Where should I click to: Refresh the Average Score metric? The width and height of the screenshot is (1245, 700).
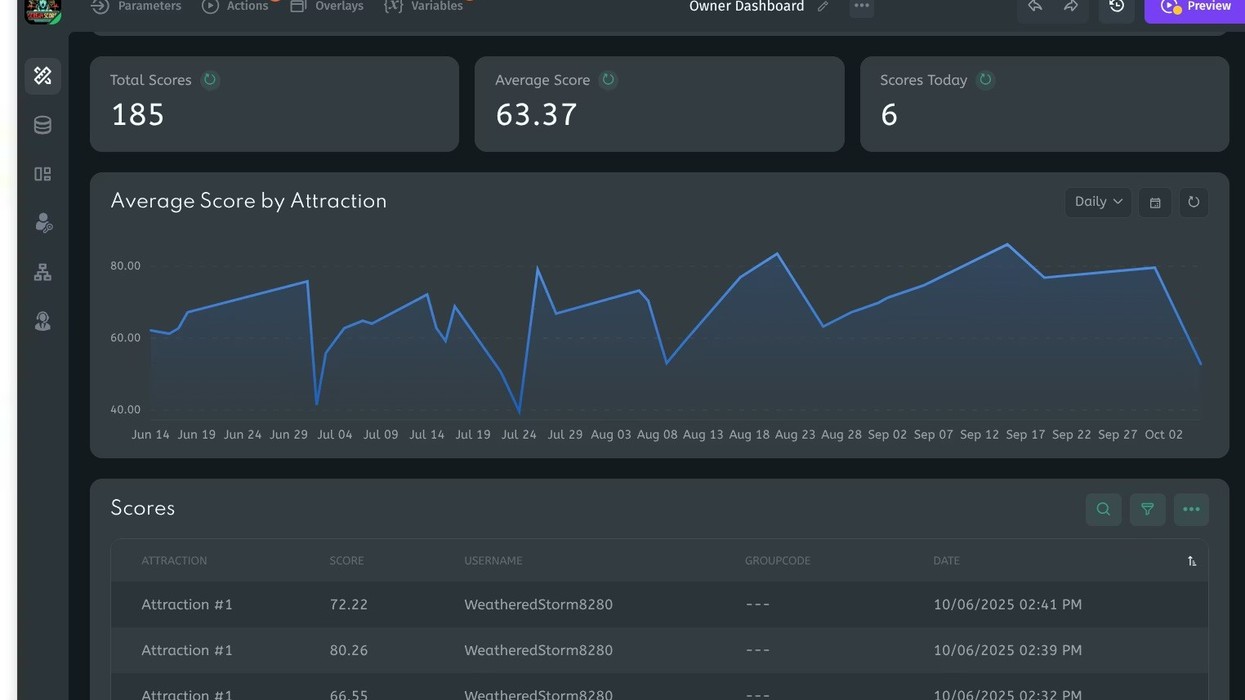pyautogui.click(x=607, y=79)
